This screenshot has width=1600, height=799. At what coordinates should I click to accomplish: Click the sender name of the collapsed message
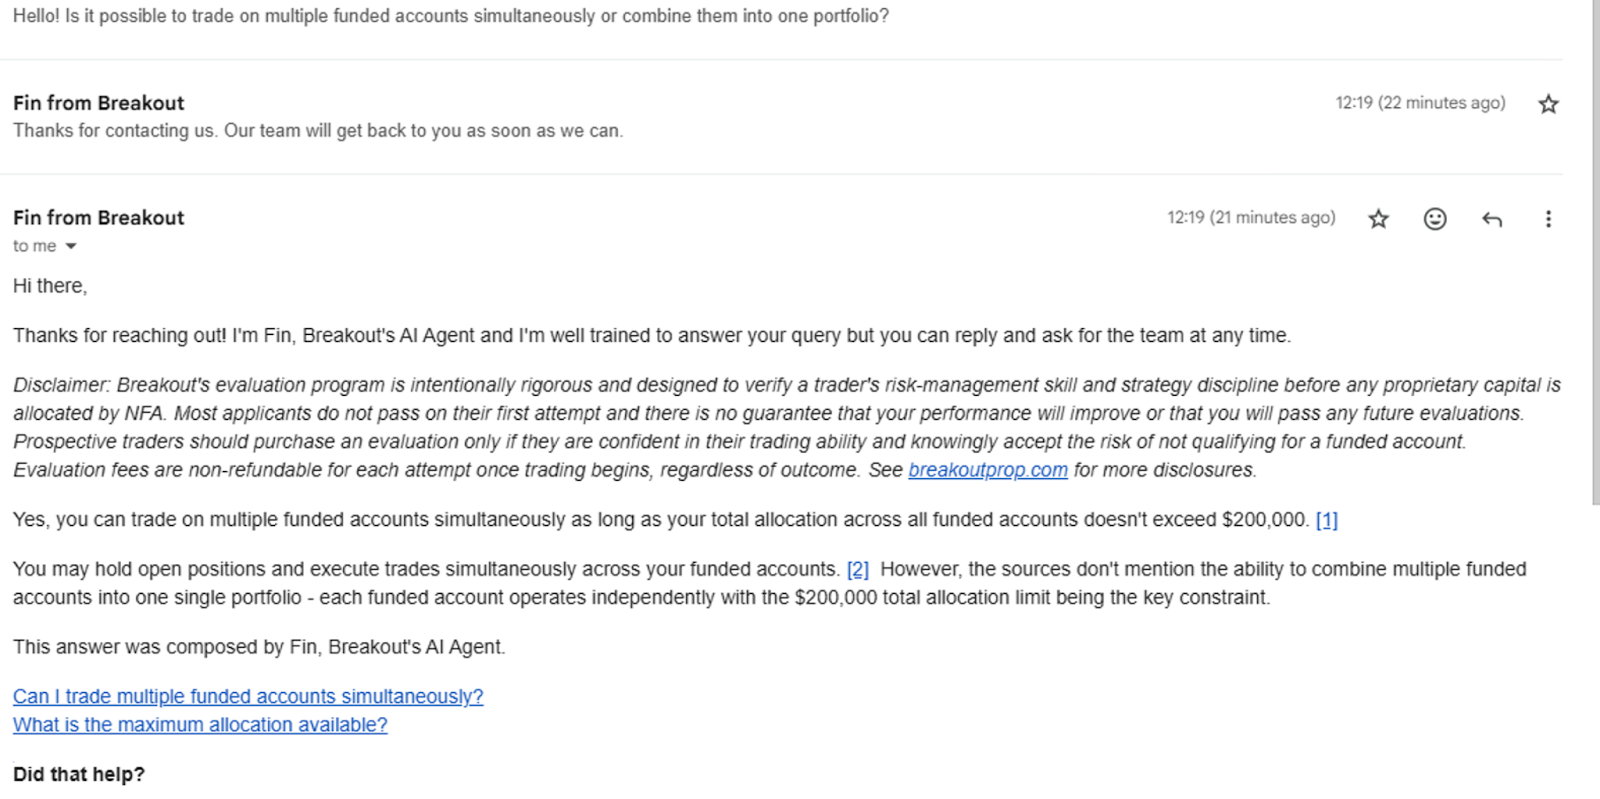pos(99,103)
